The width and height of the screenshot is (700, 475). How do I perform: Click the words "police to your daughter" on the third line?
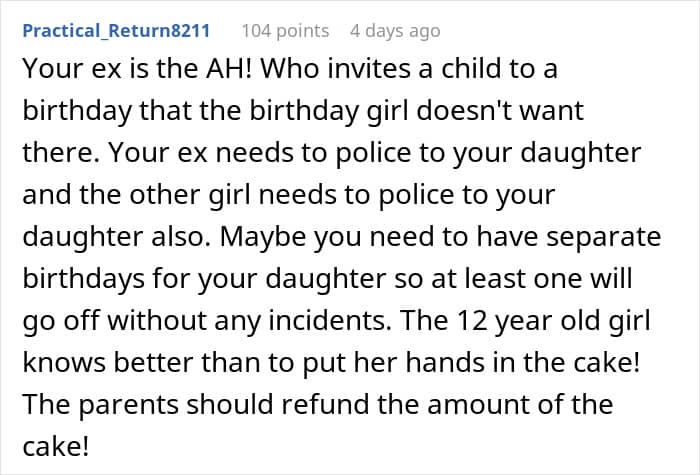(x=488, y=152)
